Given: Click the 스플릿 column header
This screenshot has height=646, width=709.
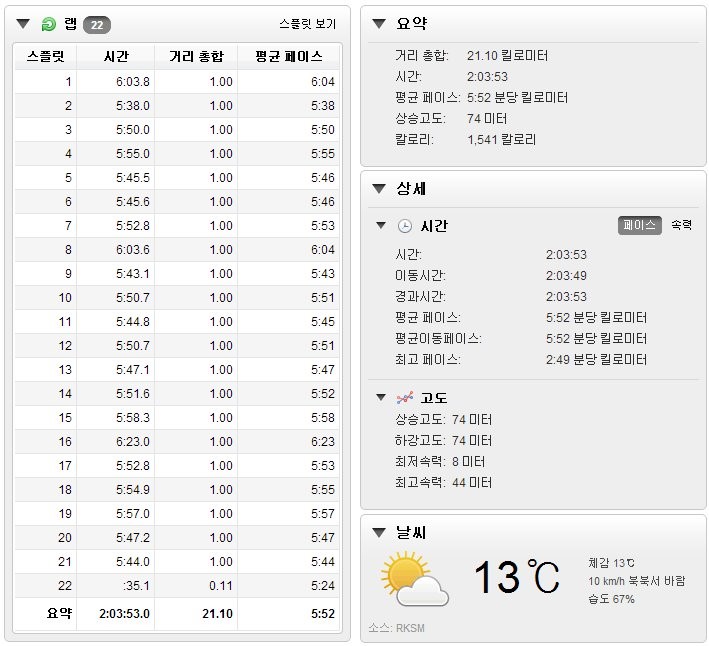Looking at the screenshot, I should click(x=47, y=56).
